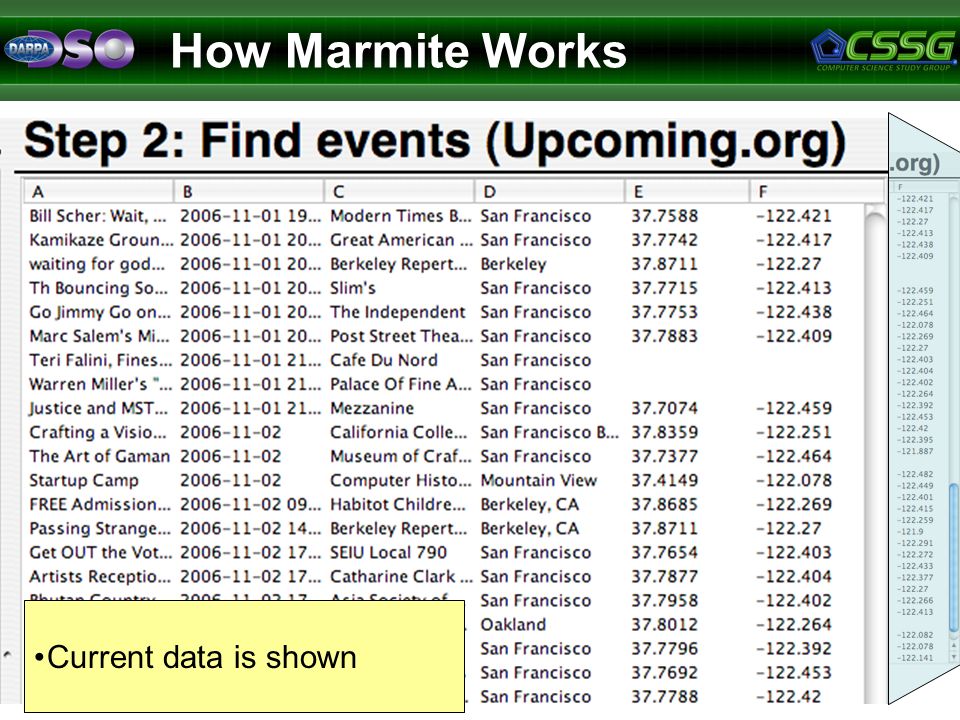Click latitude value 37.4149
The height and width of the screenshot is (720, 960).
click(x=664, y=480)
